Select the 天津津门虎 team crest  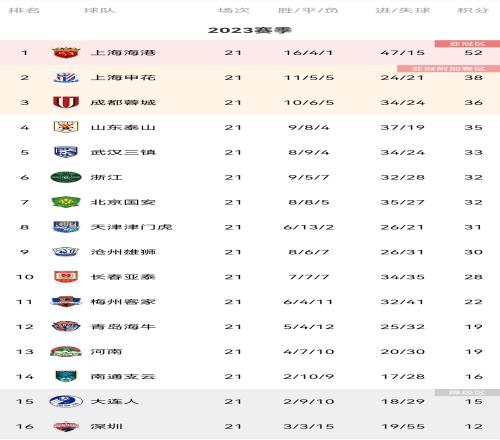pyautogui.click(x=66, y=227)
